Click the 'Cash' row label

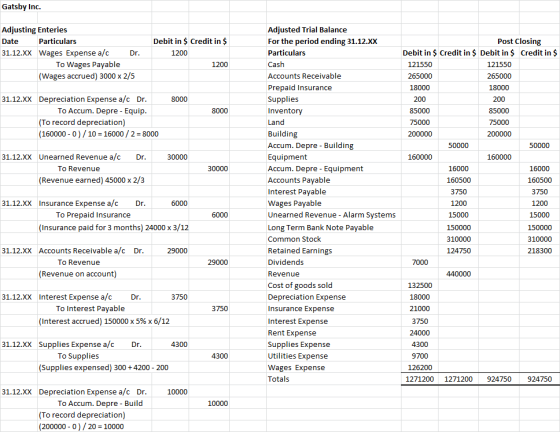point(276,64)
